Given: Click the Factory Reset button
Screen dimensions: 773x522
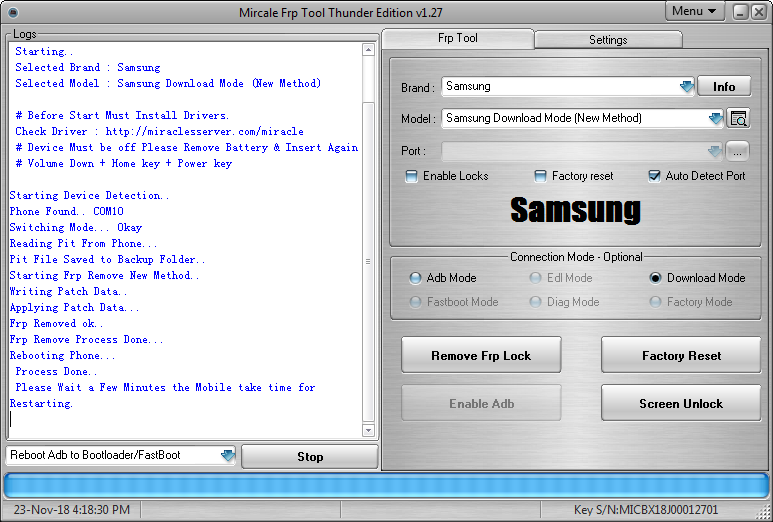Looking at the screenshot, I should coord(681,355).
